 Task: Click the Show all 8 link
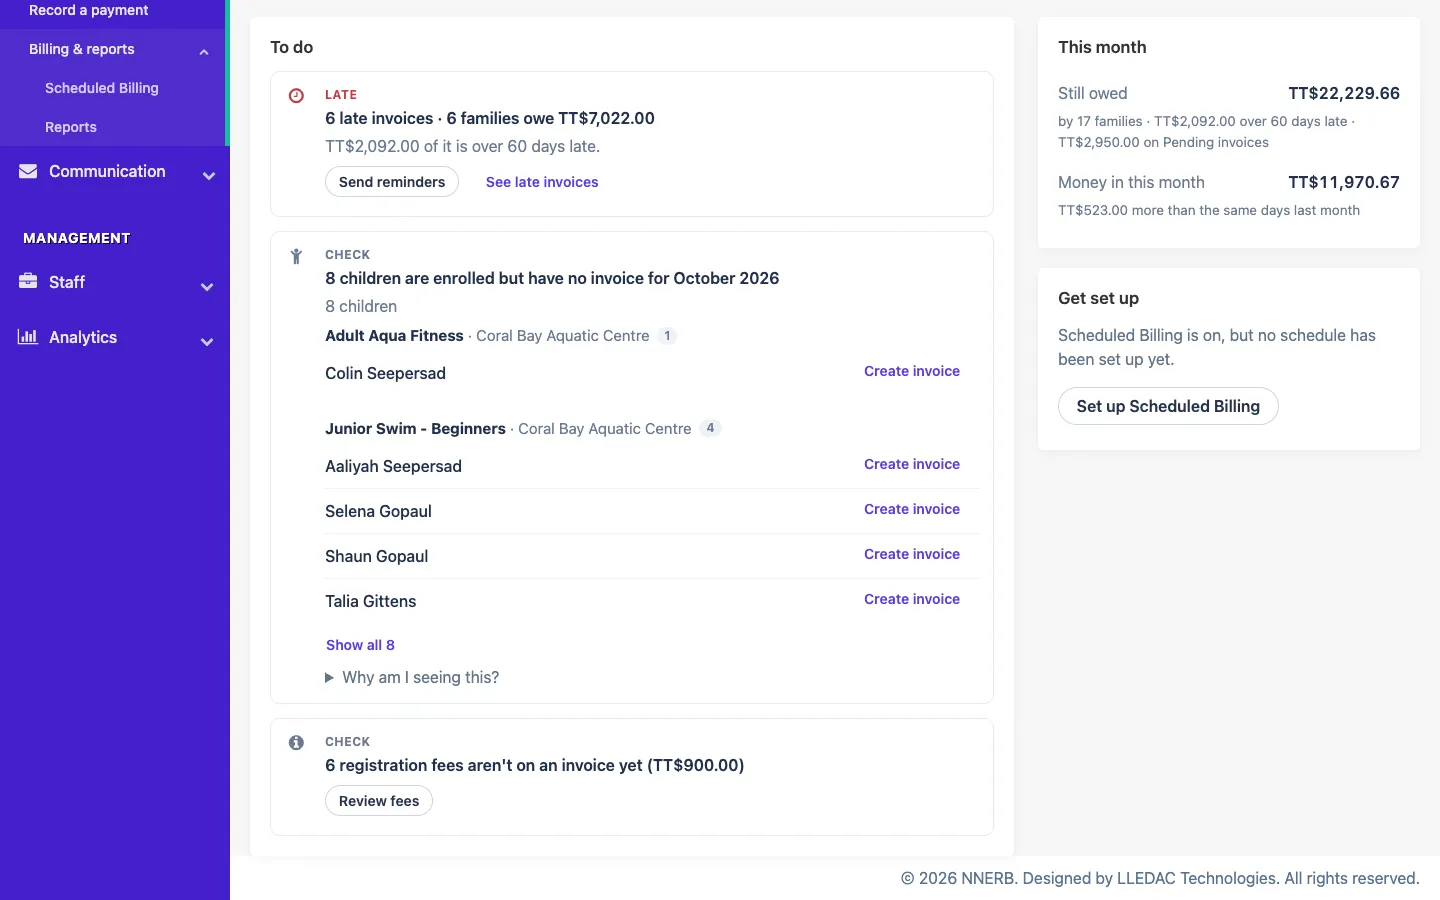[360, 645]
